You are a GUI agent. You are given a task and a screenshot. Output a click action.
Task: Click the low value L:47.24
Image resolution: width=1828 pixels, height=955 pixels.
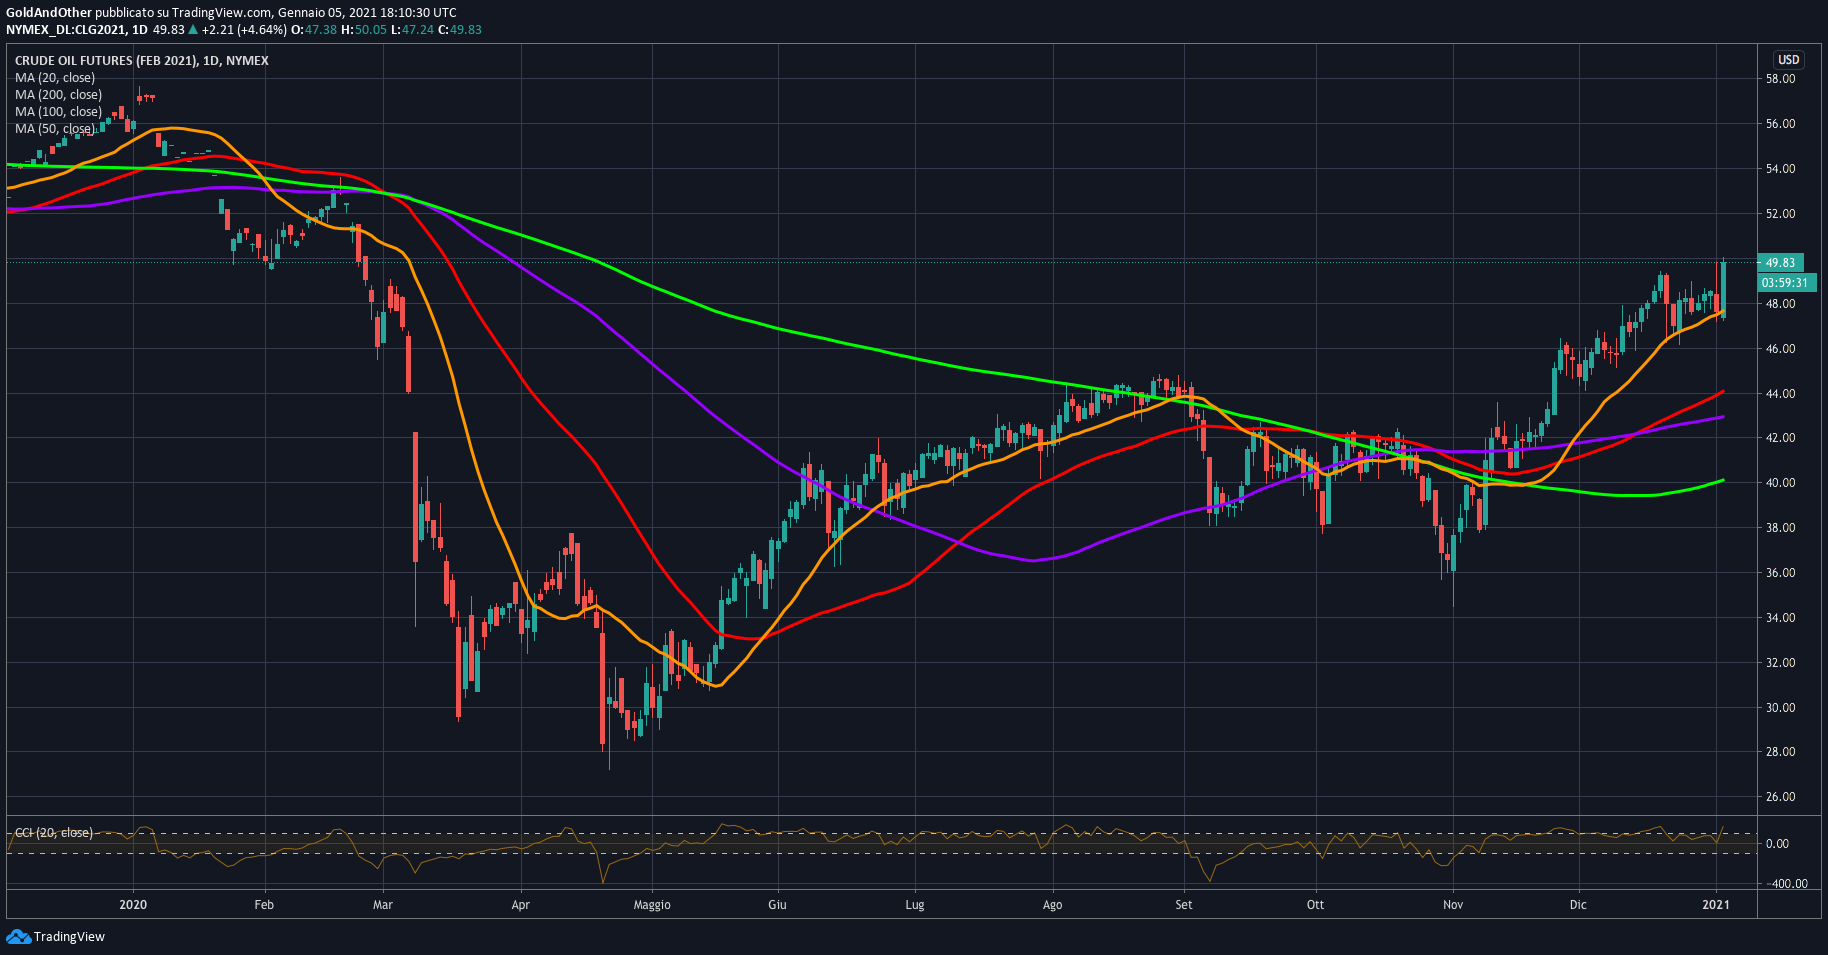click(x=412, y=30)
